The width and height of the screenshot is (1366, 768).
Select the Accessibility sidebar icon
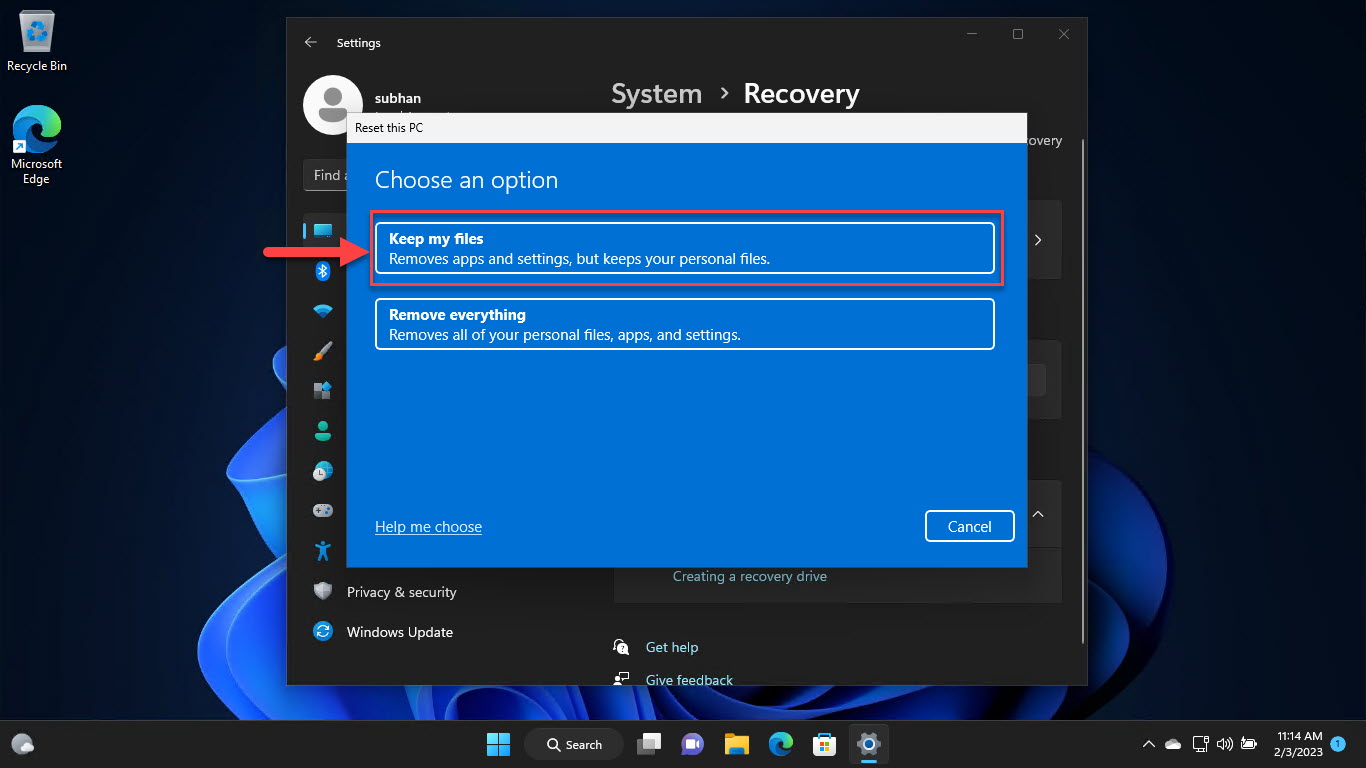322,550
